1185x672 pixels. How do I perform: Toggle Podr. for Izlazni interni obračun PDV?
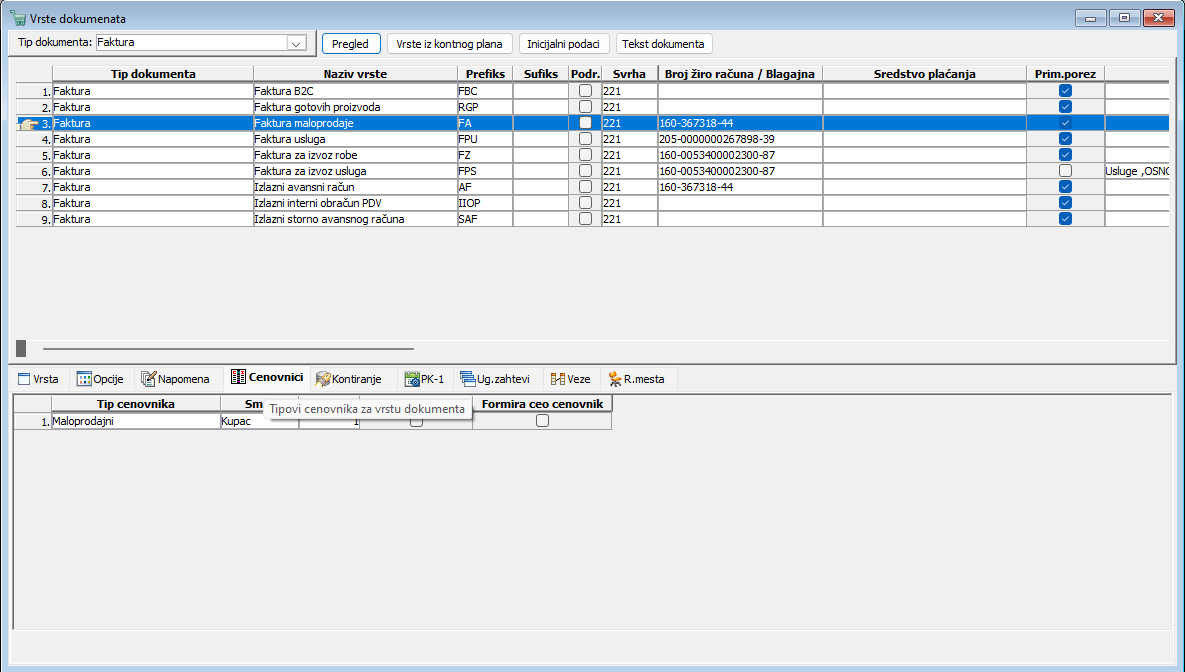click(x=585, y=203)
